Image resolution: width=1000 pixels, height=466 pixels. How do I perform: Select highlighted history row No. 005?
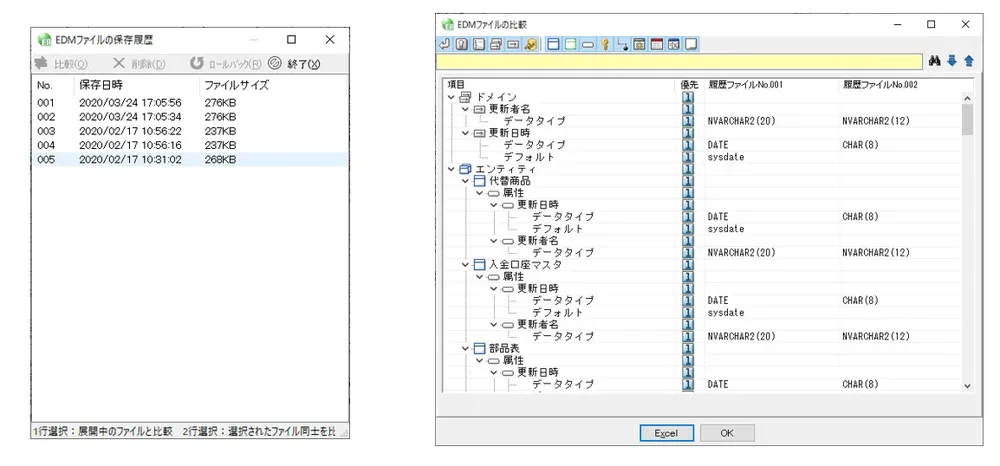(x=189, y=159)
